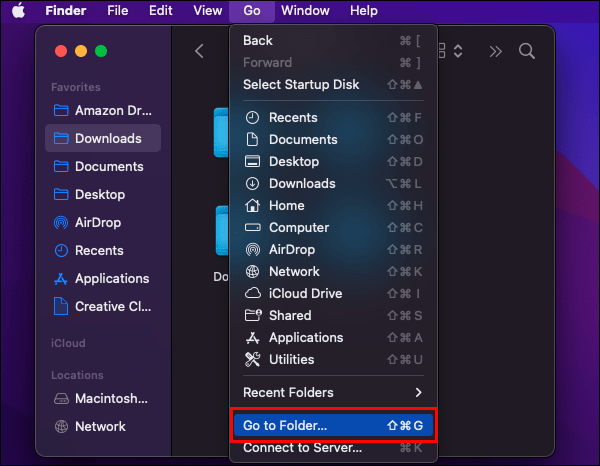Show more toolbar items double chevron
This screenshot has height=466, width=600.
coord(495,51)
